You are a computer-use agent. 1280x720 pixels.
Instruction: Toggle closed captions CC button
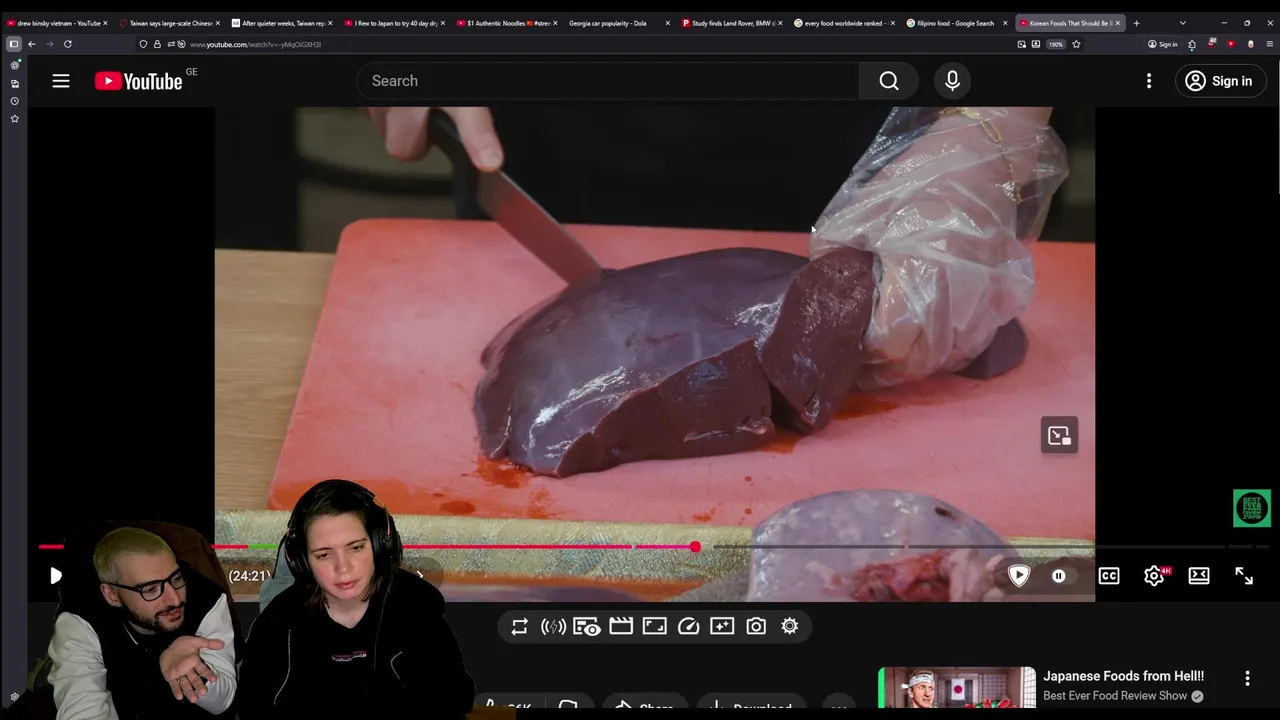pos(1109,576)
